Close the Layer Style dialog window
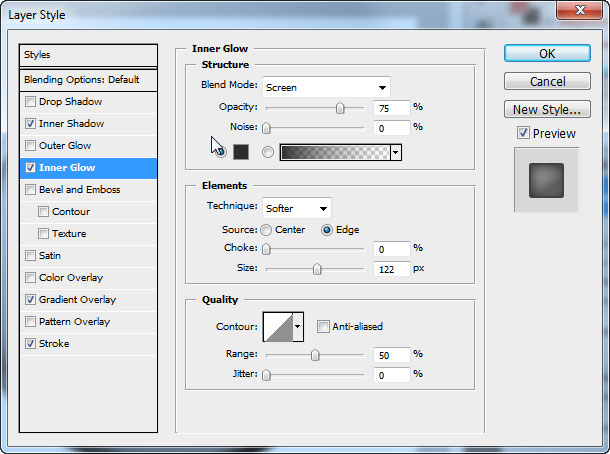The height and width of the screenshot is (454, 610). (x=584, y=10)
